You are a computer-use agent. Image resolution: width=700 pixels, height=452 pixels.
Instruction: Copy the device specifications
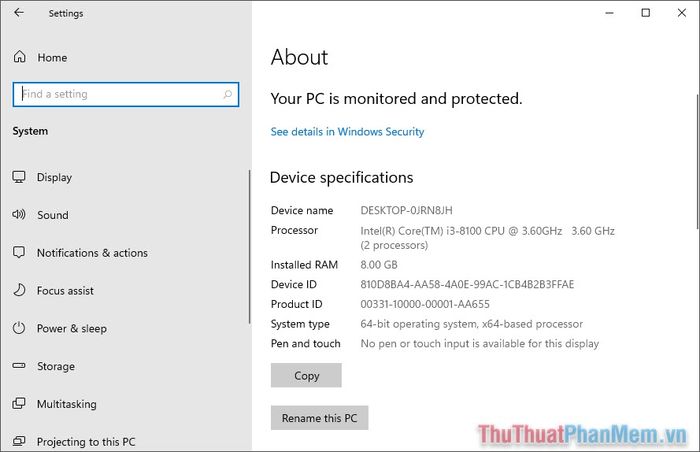[306, 375]
